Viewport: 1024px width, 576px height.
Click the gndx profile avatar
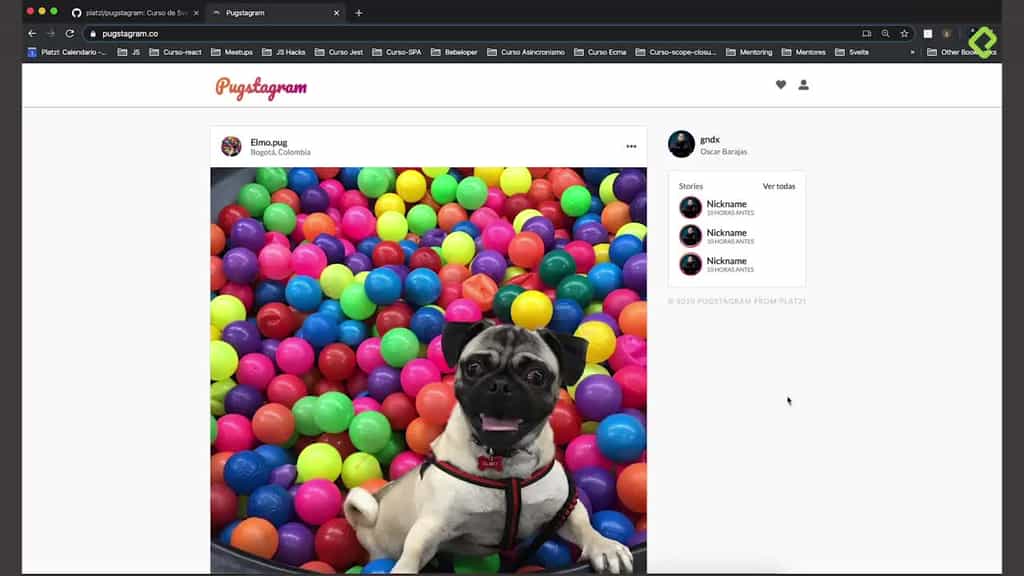pyautogui.click(x=681, y=144)
